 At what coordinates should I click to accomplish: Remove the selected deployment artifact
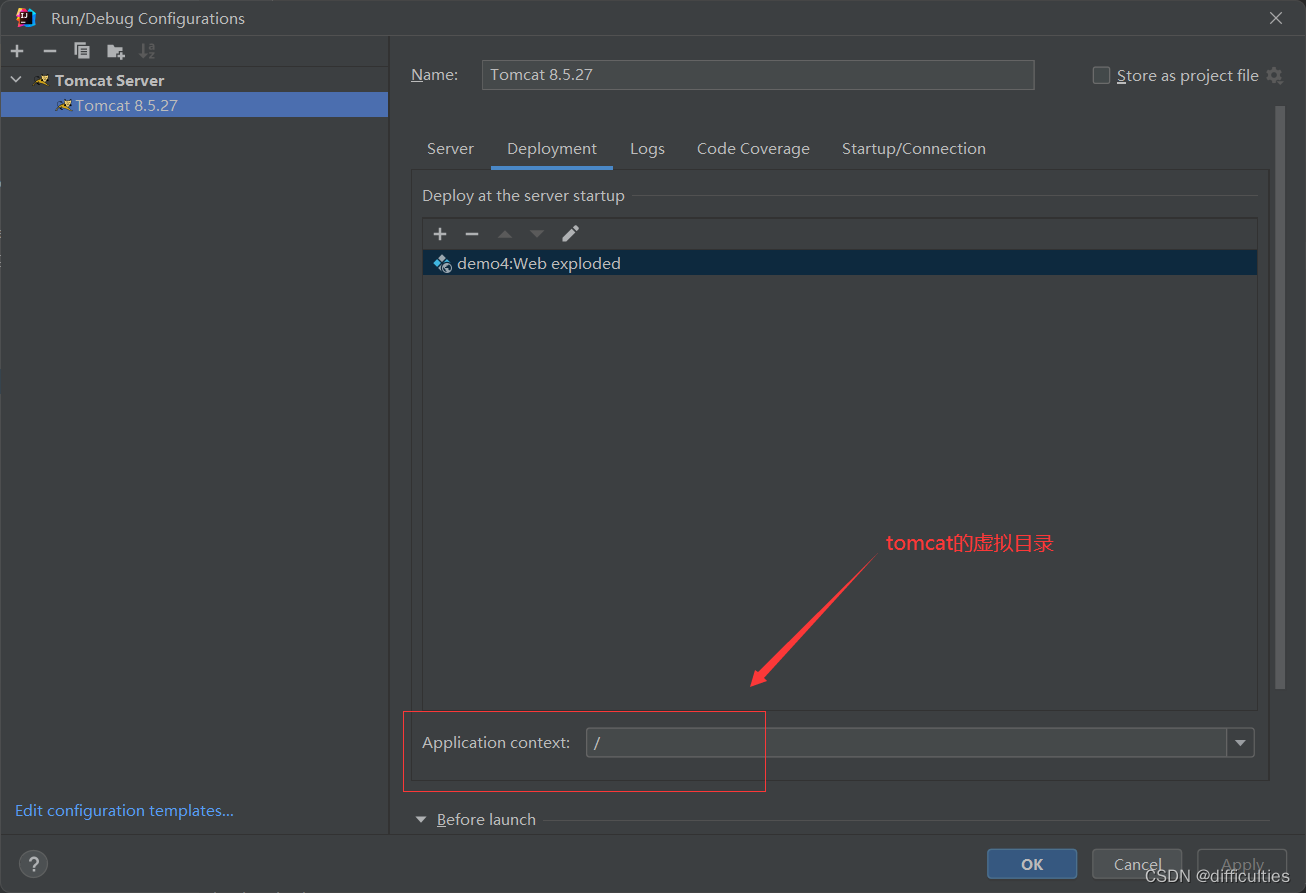(472, 234)
